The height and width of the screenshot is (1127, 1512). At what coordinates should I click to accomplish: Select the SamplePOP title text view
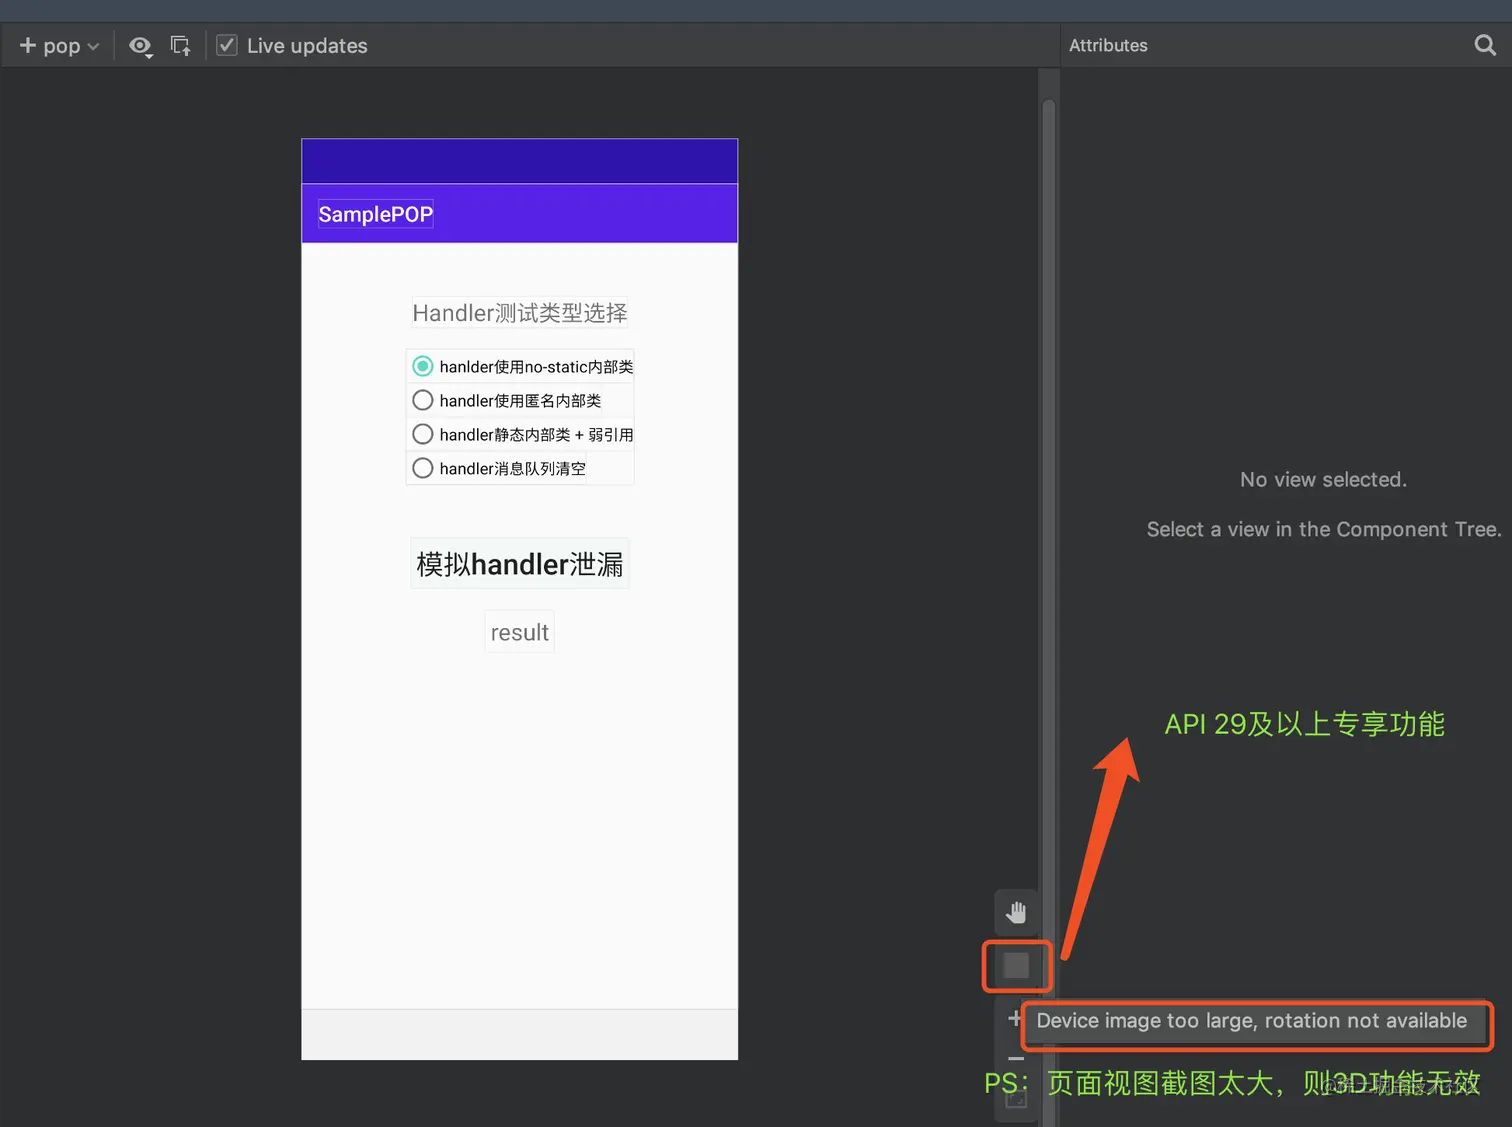coord(375,213)
